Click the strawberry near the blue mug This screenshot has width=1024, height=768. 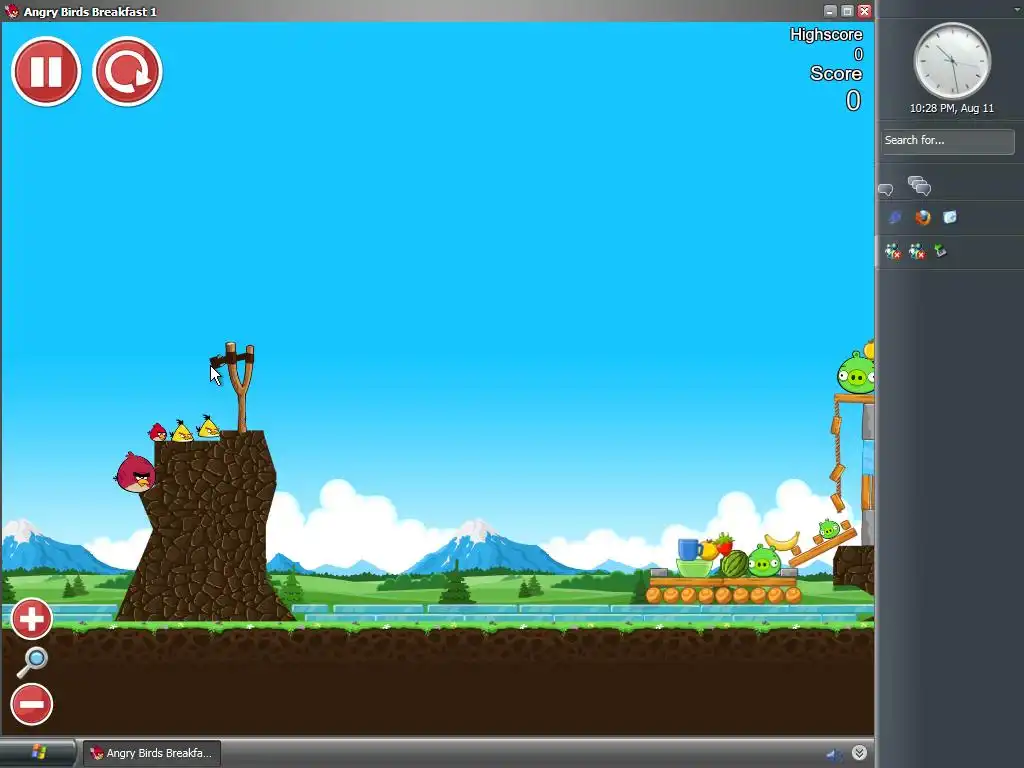coord(724,543)
